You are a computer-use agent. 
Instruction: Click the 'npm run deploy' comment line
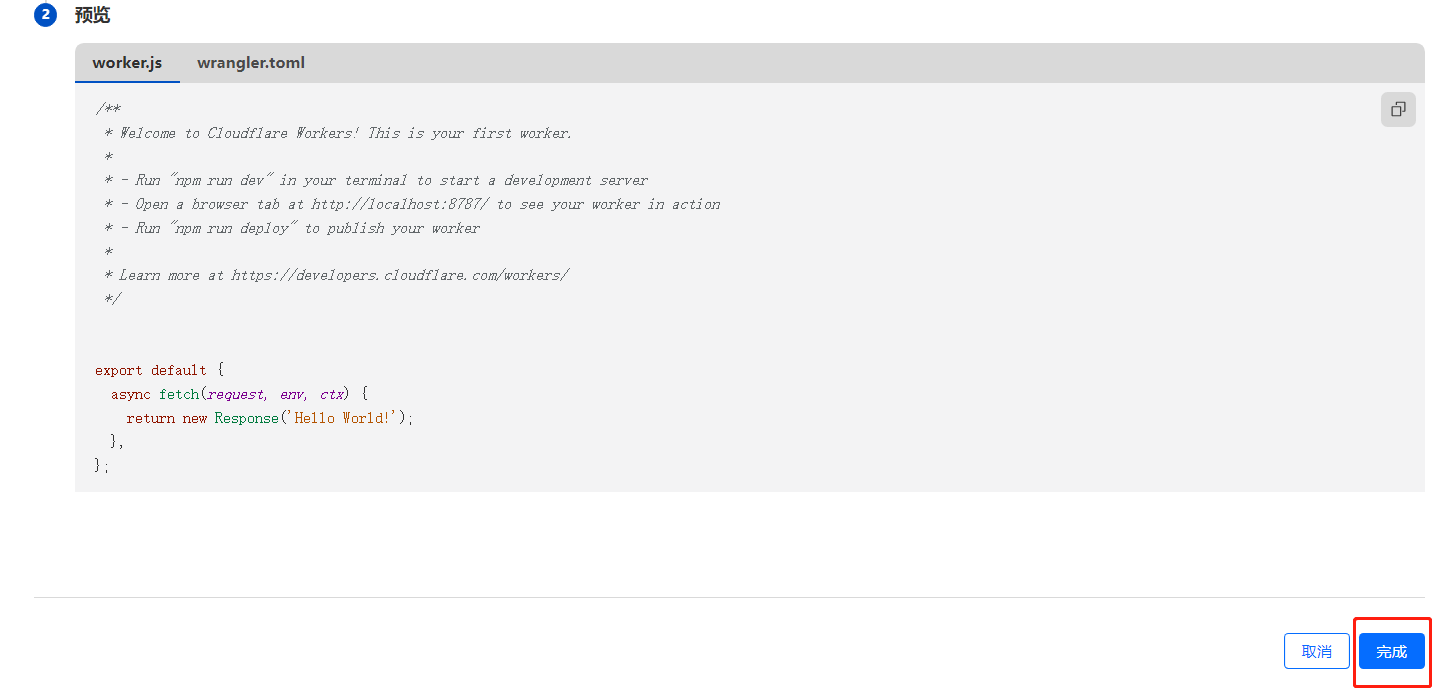[292, 228]
